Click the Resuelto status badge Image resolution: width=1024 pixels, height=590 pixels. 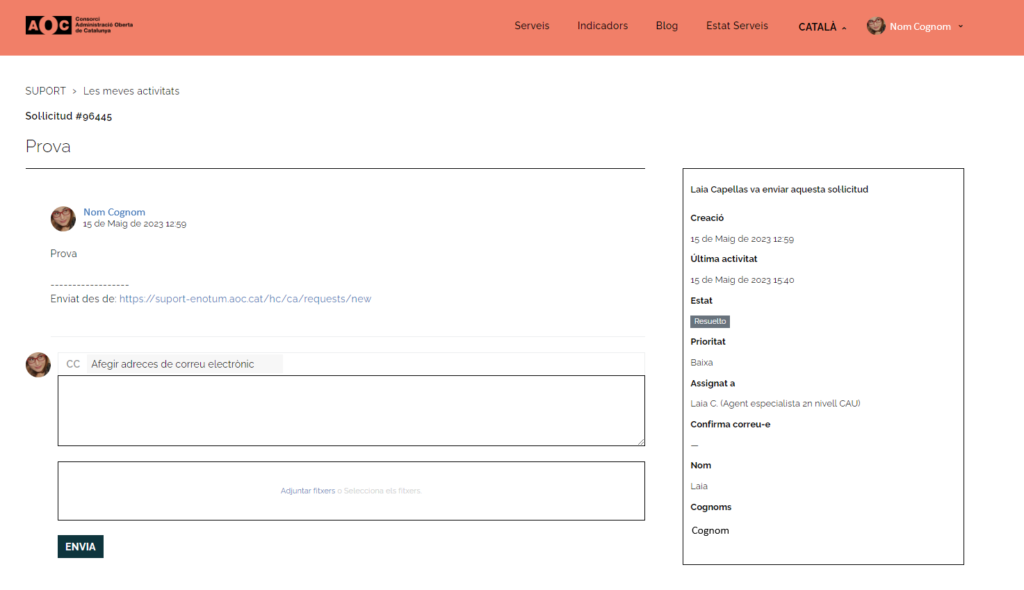(710, 322)
